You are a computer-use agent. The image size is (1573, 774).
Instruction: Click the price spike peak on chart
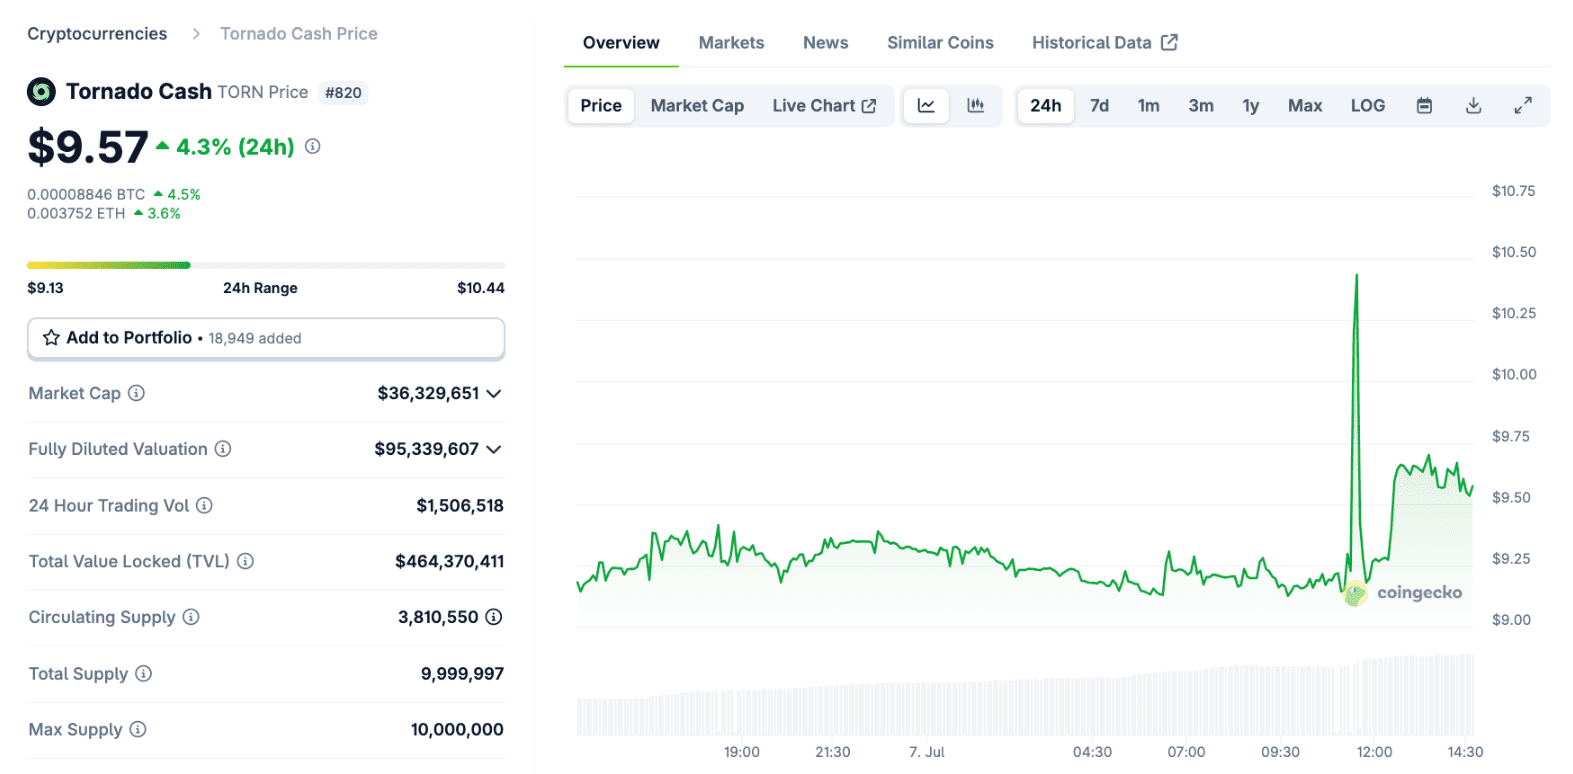pos(1356,275)
